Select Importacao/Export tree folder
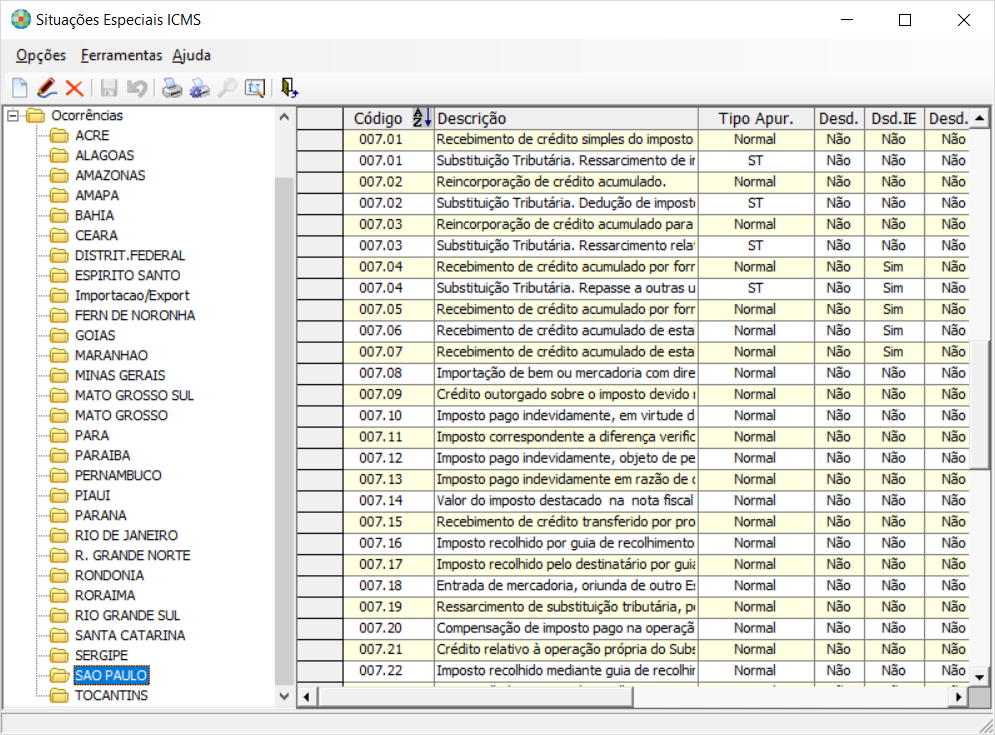The image size is (995, 735). [132, 296]
